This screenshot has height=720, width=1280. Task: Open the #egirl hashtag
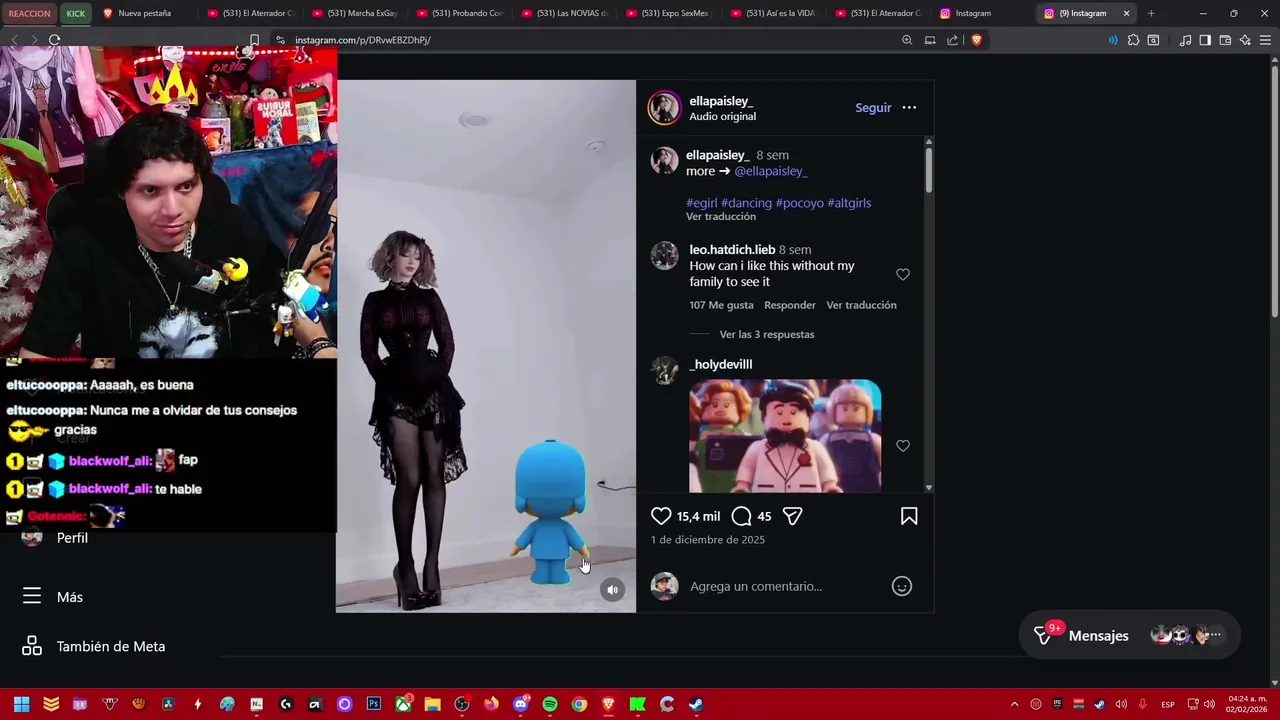[701, 203]
